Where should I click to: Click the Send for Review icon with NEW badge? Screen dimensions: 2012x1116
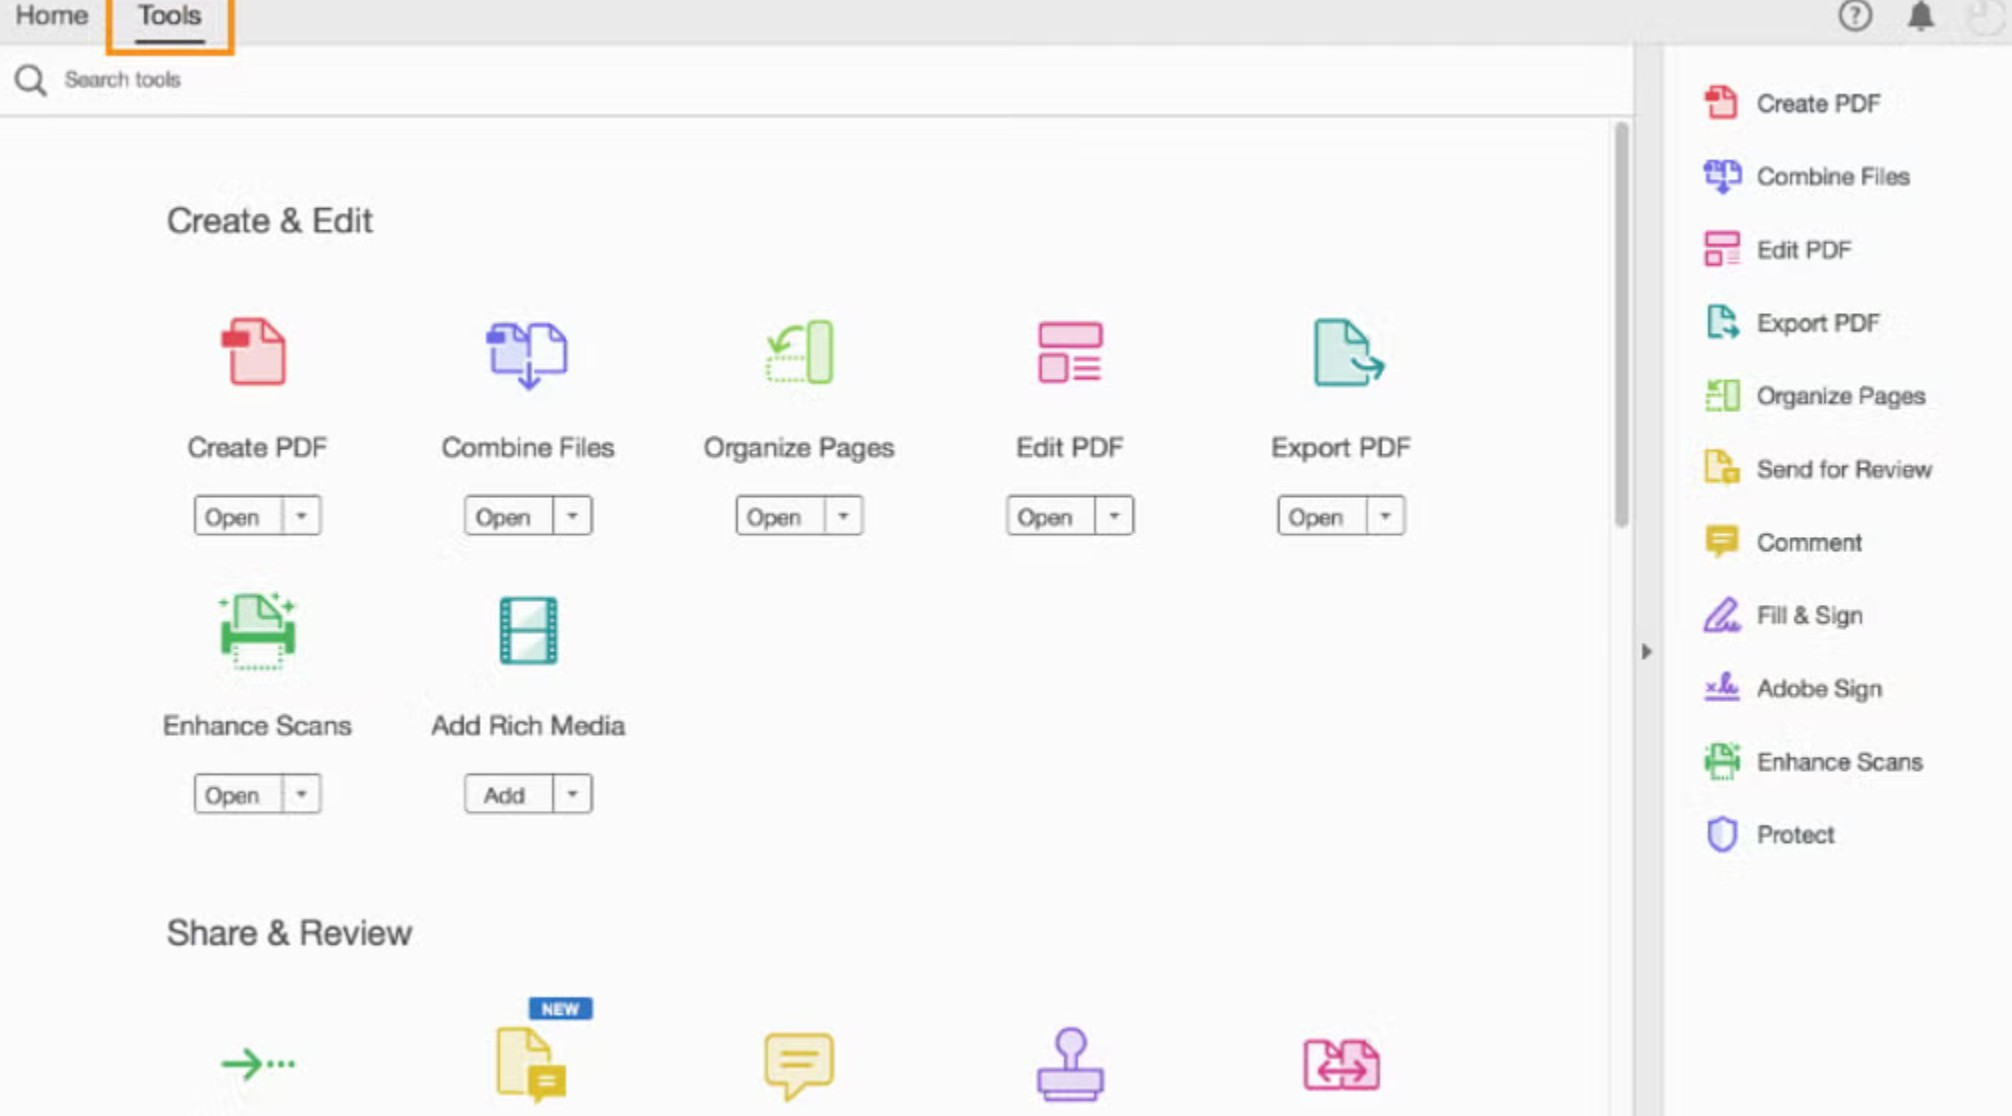click(531, 1064)
